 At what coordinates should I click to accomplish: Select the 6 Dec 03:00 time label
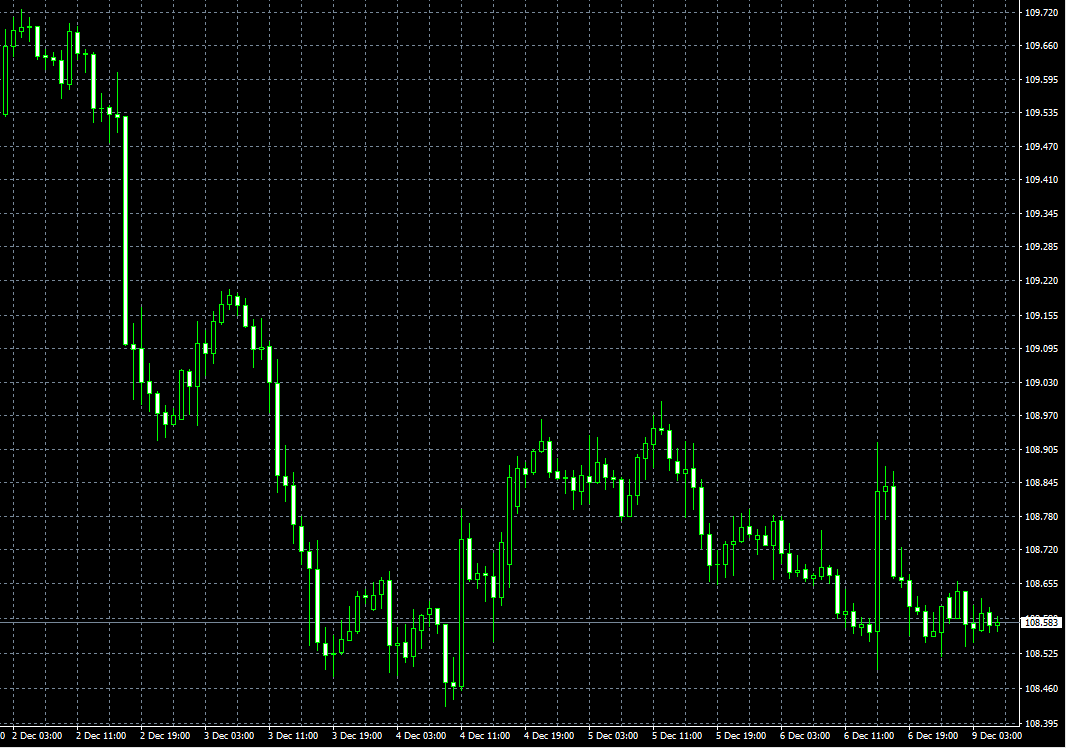(x=805, y=736)
